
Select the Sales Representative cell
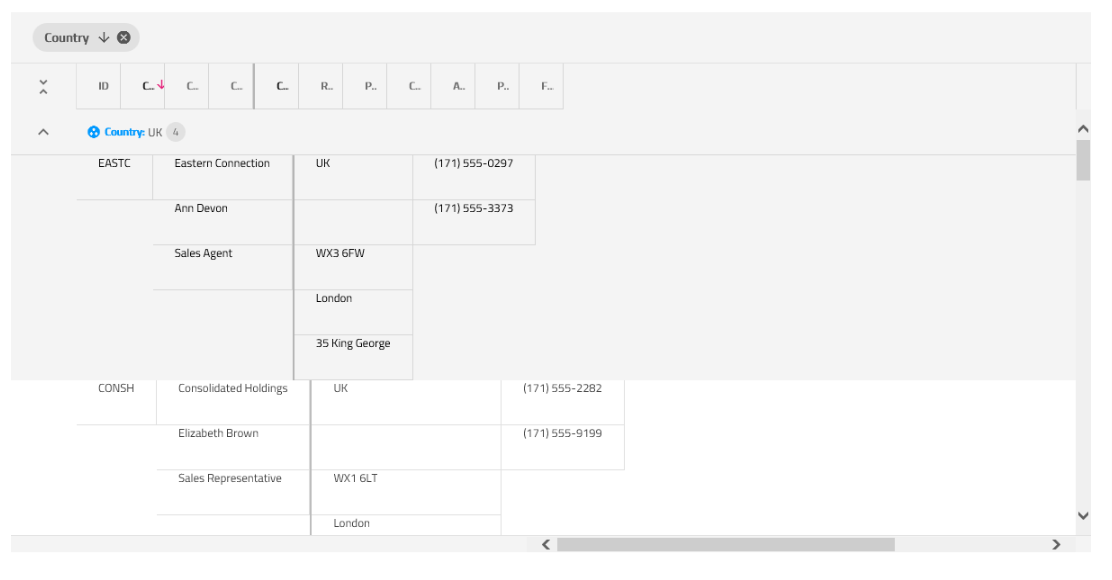(233, 493)
